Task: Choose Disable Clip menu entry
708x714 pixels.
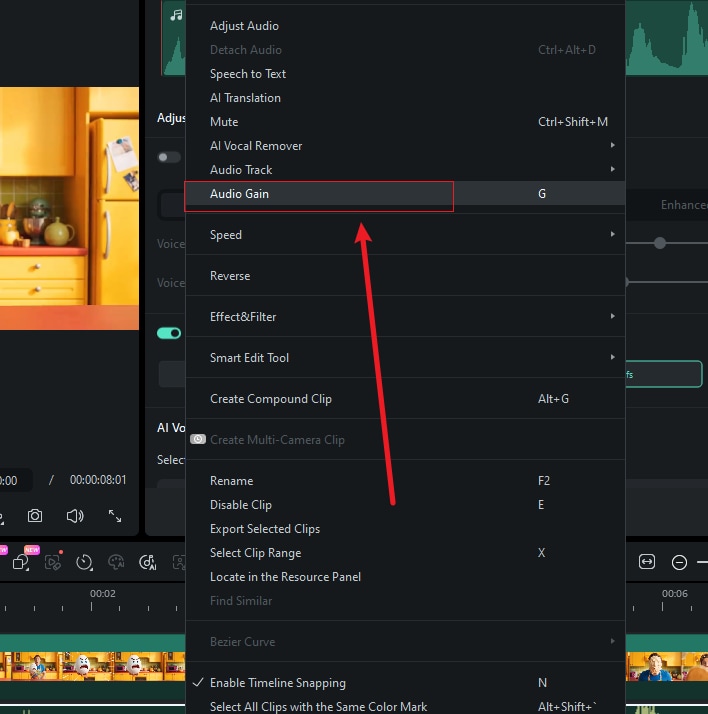Action: point(405,505)
